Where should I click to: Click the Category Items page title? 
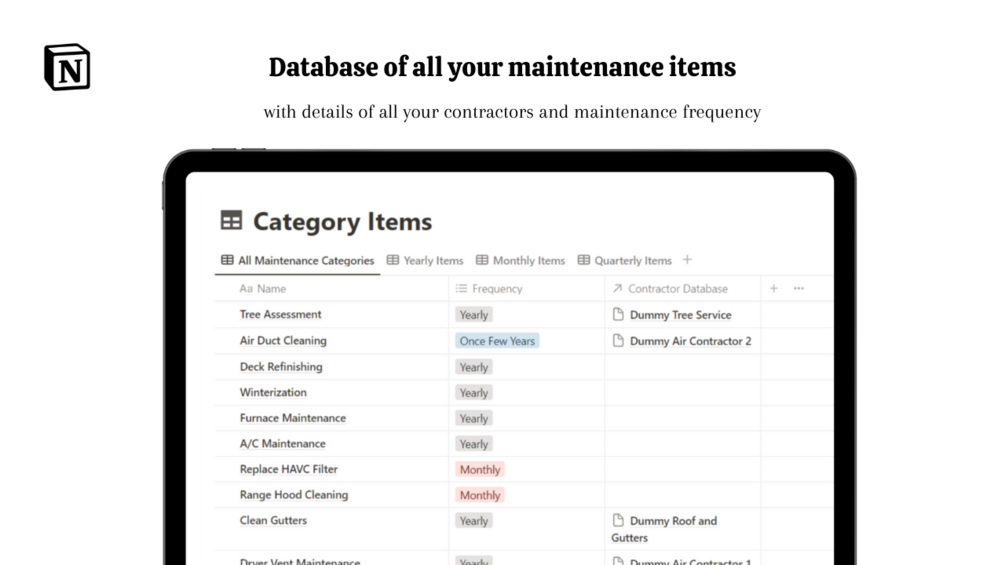pyautogui.click(x=342, y=221)
